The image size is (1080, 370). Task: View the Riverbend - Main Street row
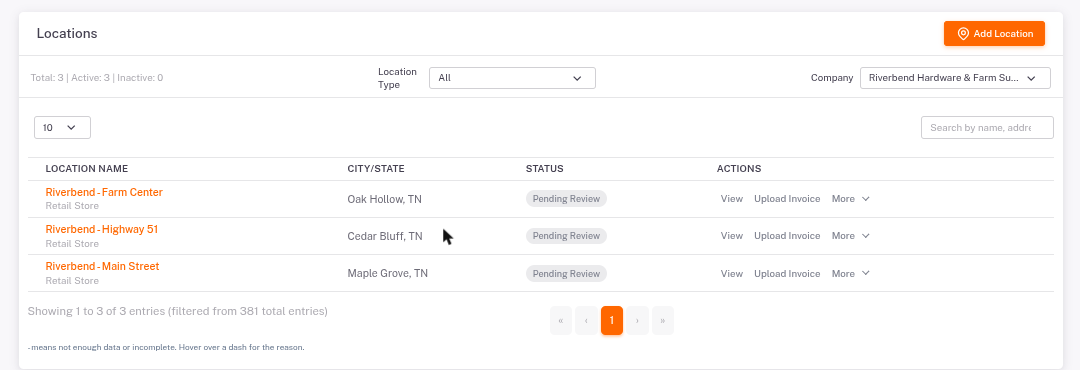pos(731,274)
